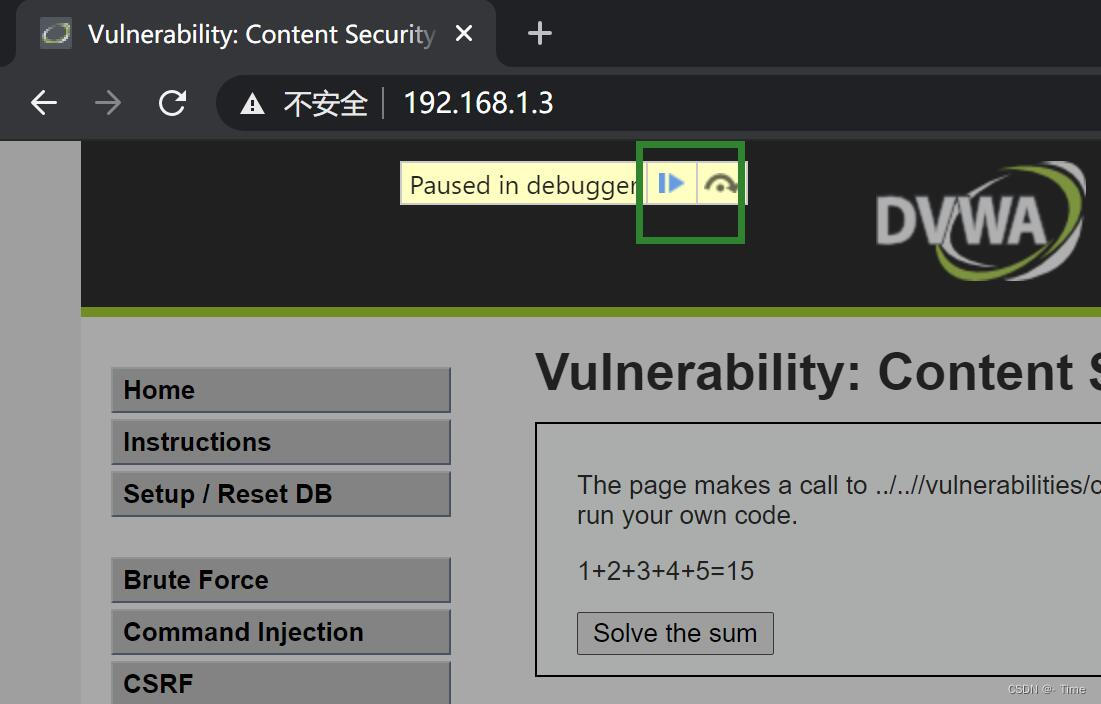Click the DVWA logo

pos(978,221)
